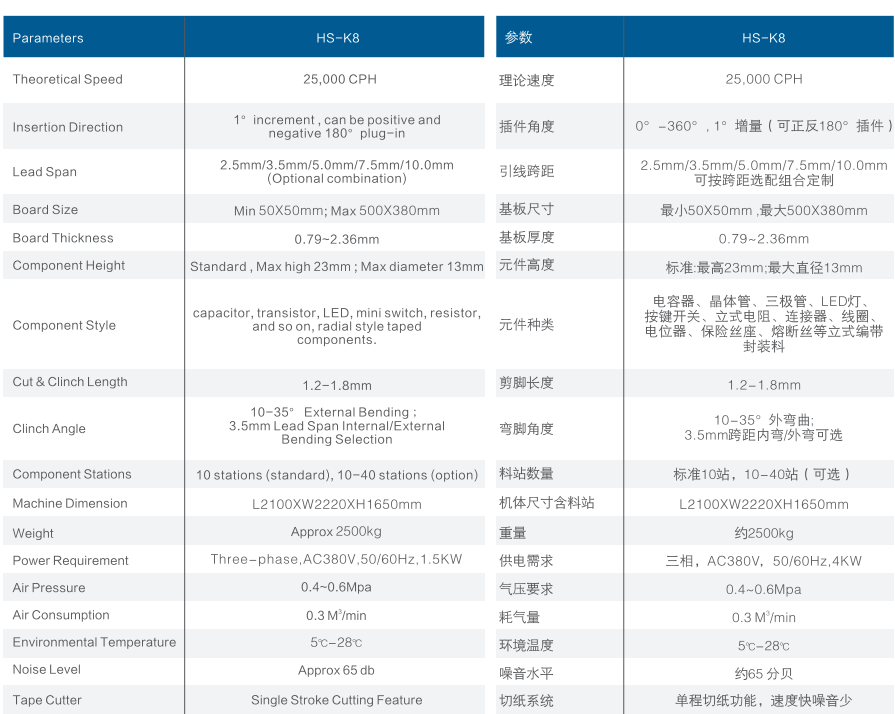Screen dimensions: 895x714
Task: Select '单程切纸功能, 速度快噪音少' text
Action: (764, 701)
